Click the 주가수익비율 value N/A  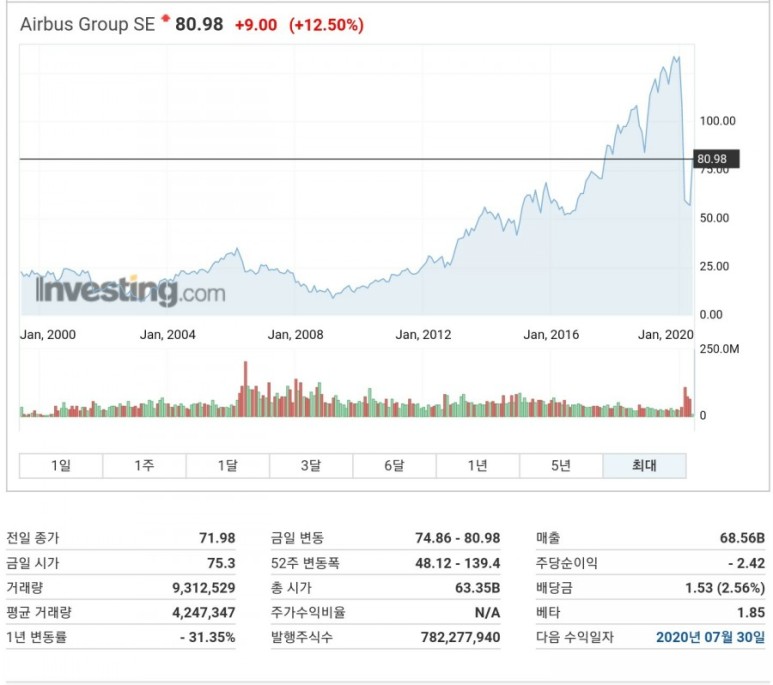click(x=487, y=613)
